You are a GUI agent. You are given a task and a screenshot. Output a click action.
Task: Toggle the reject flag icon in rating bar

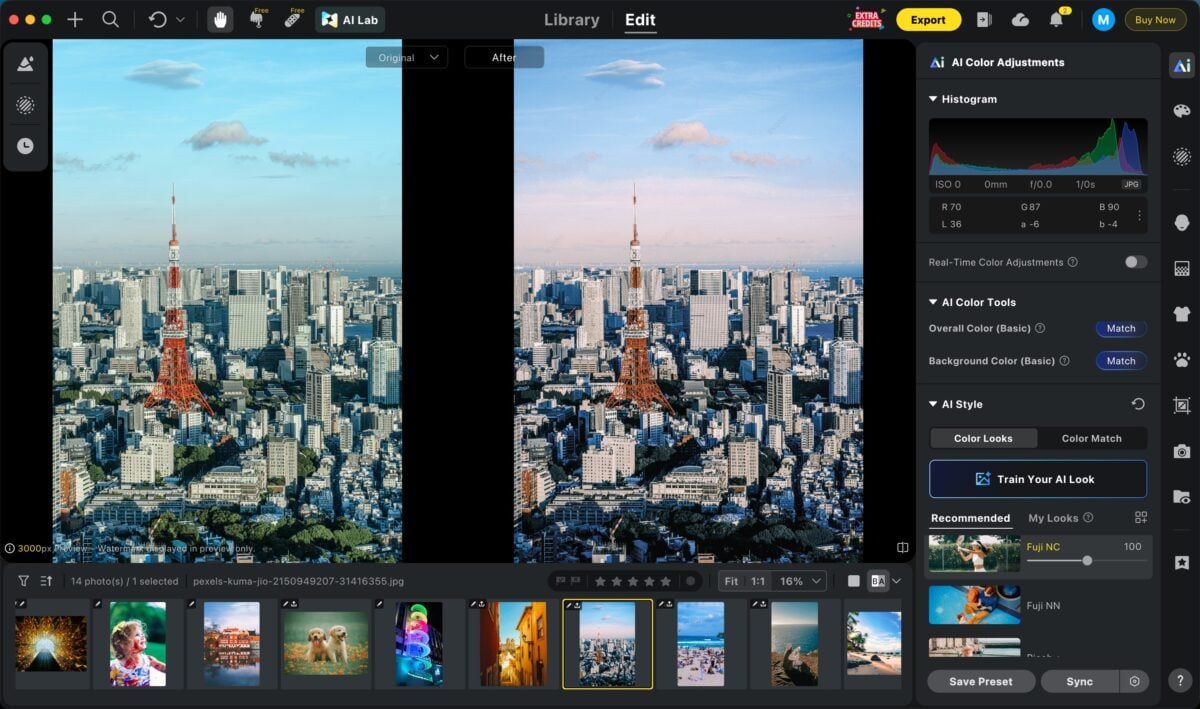[x=575, y=581]
